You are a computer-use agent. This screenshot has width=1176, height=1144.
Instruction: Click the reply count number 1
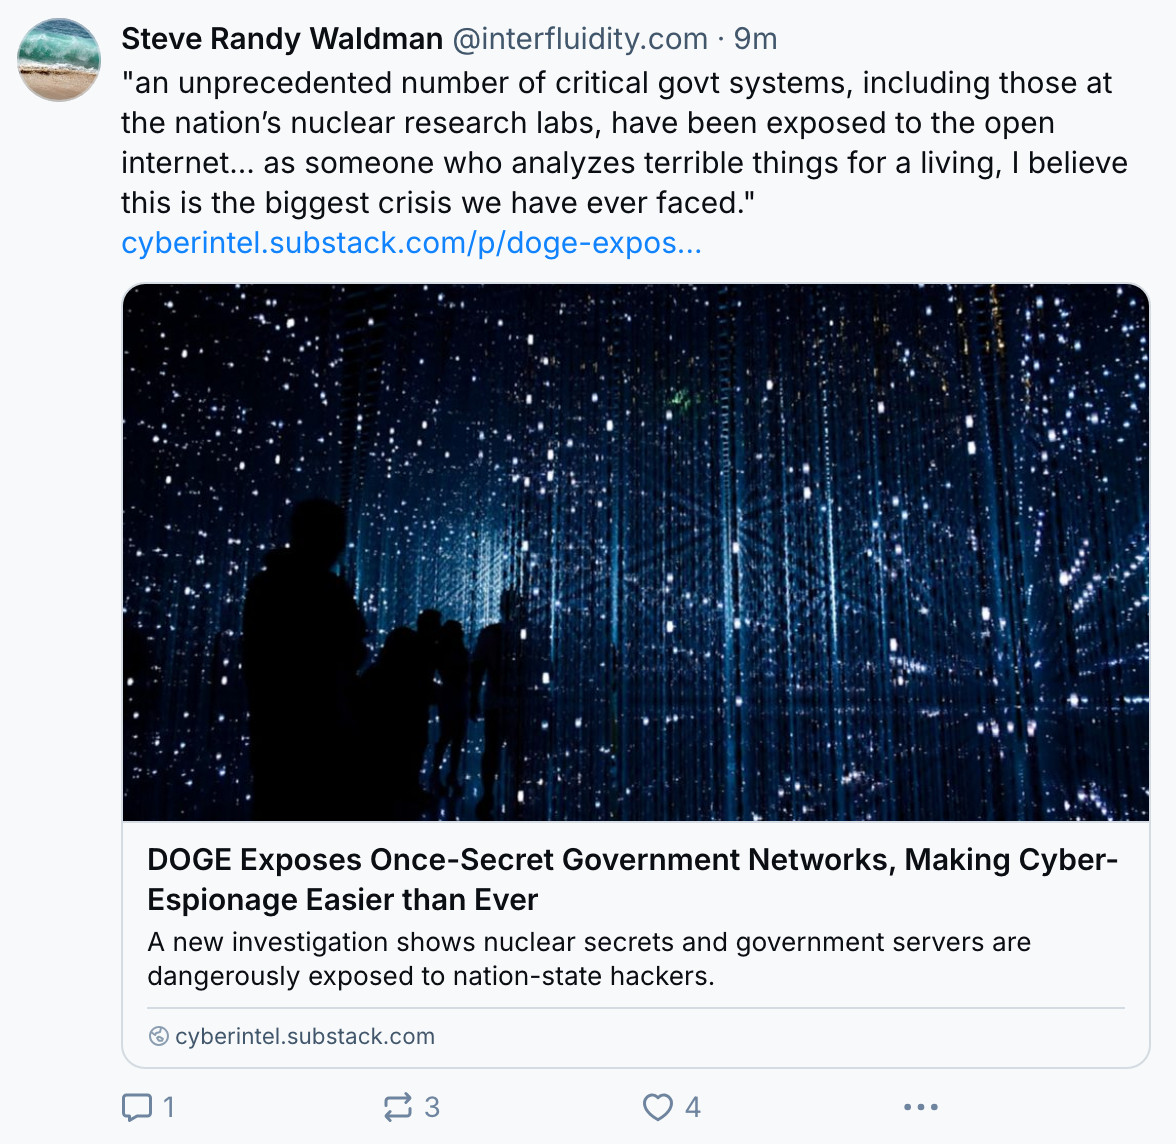coord(169,1107)
